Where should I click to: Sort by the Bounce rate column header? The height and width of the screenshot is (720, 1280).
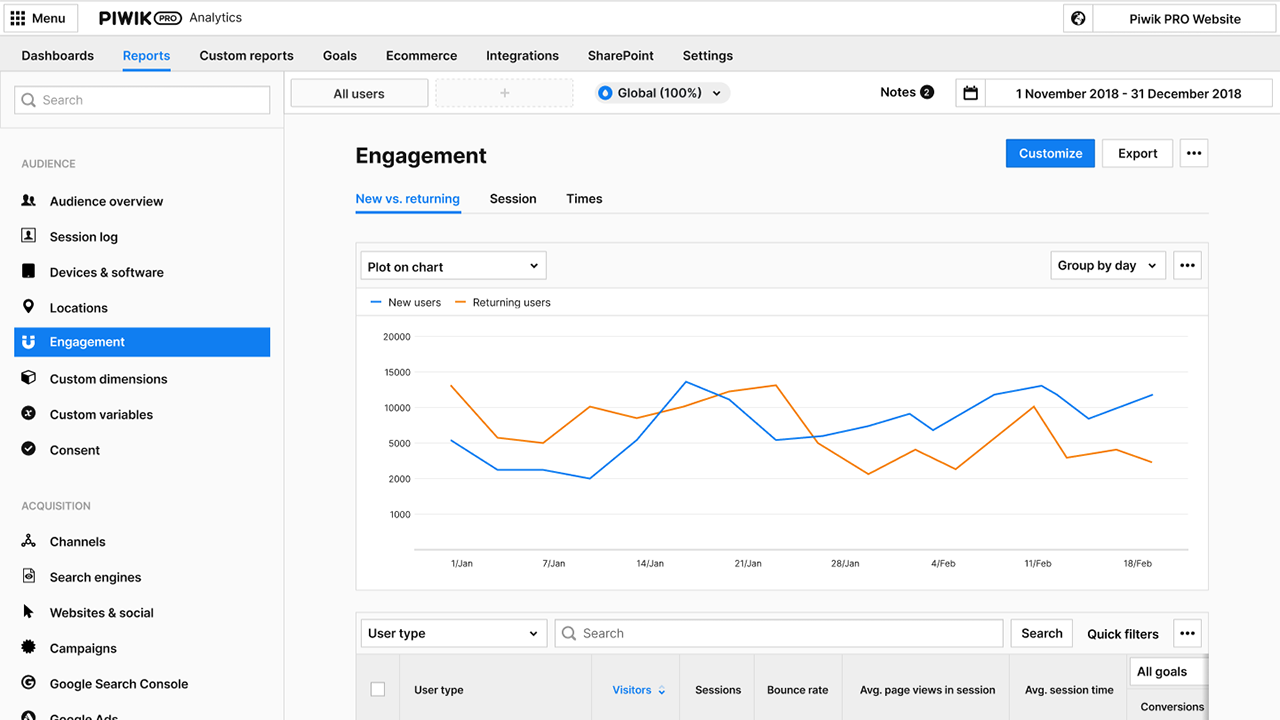[798, 690]
